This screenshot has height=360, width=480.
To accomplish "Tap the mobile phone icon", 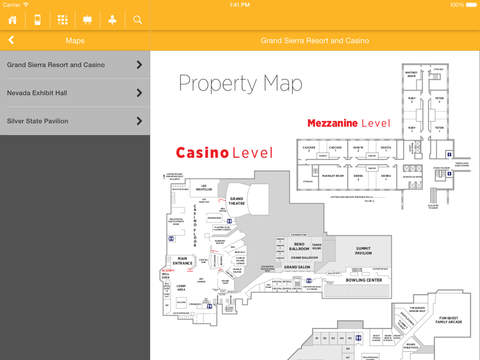I will (37, 20).
